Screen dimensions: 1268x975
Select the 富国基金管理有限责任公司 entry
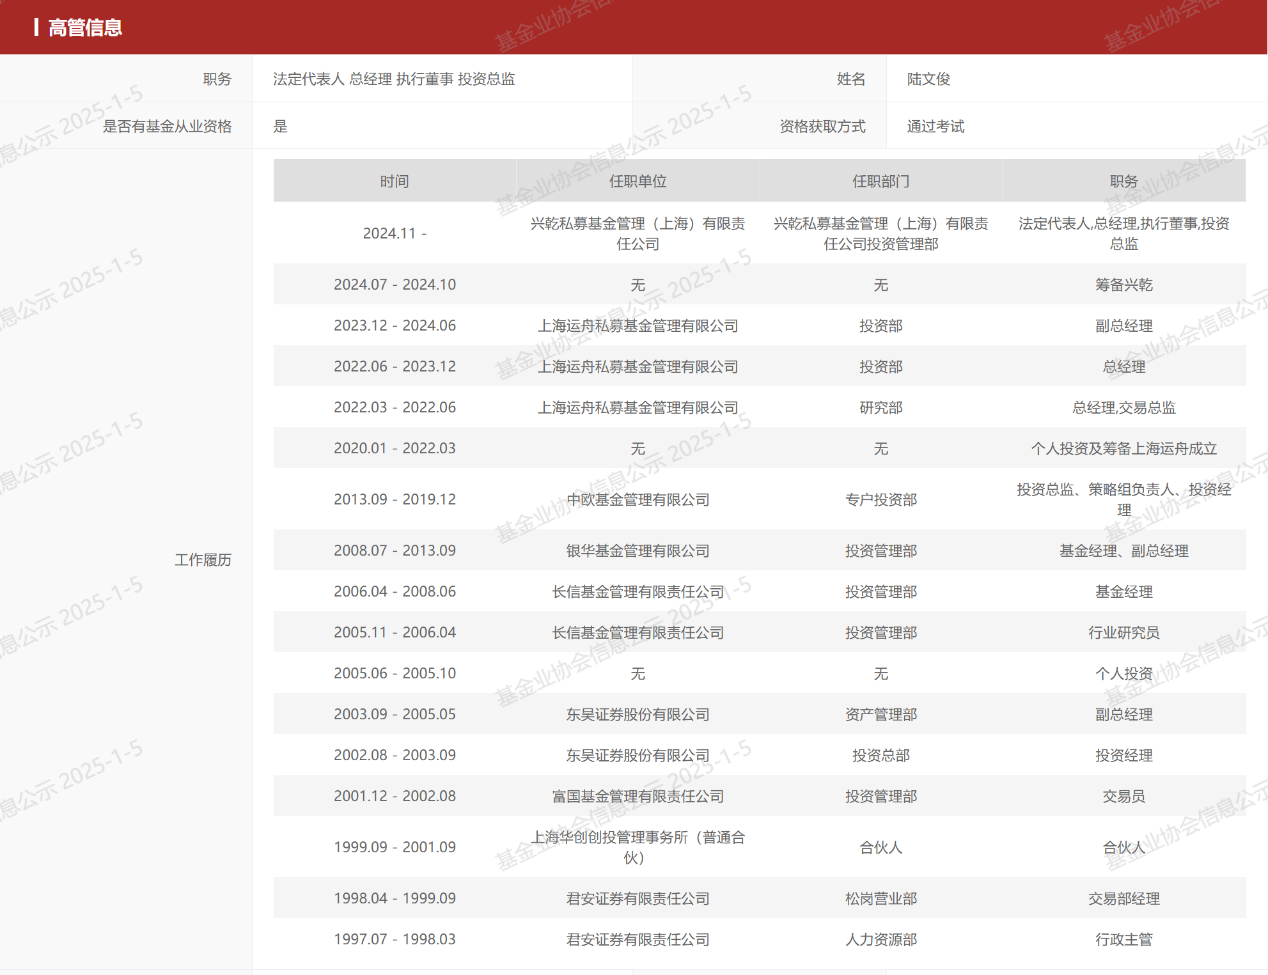[637, 797]
